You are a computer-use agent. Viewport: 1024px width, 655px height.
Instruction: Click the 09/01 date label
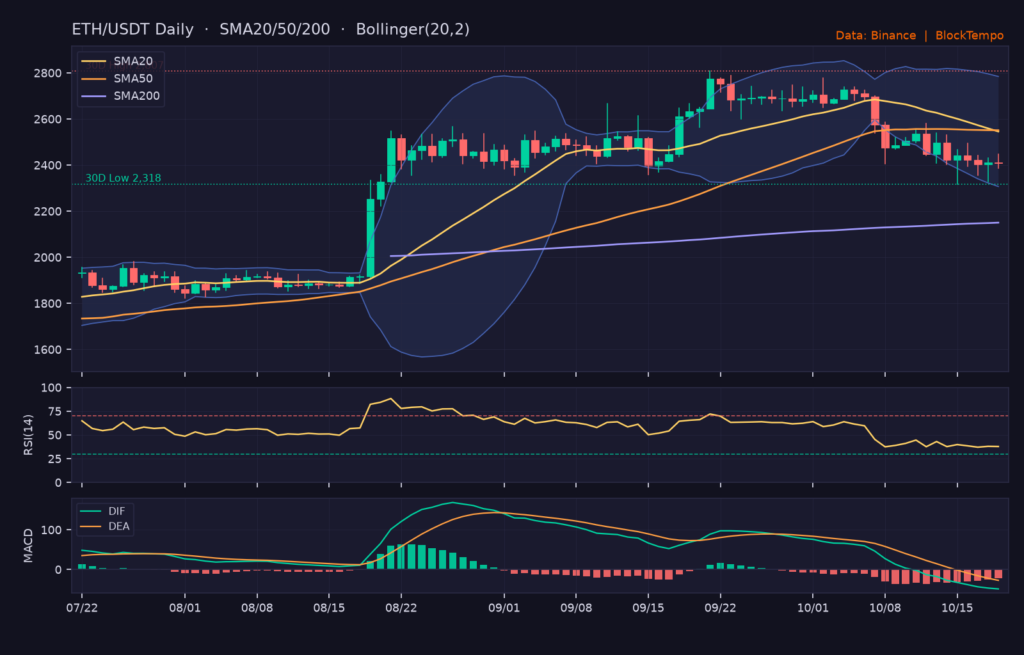504,608
